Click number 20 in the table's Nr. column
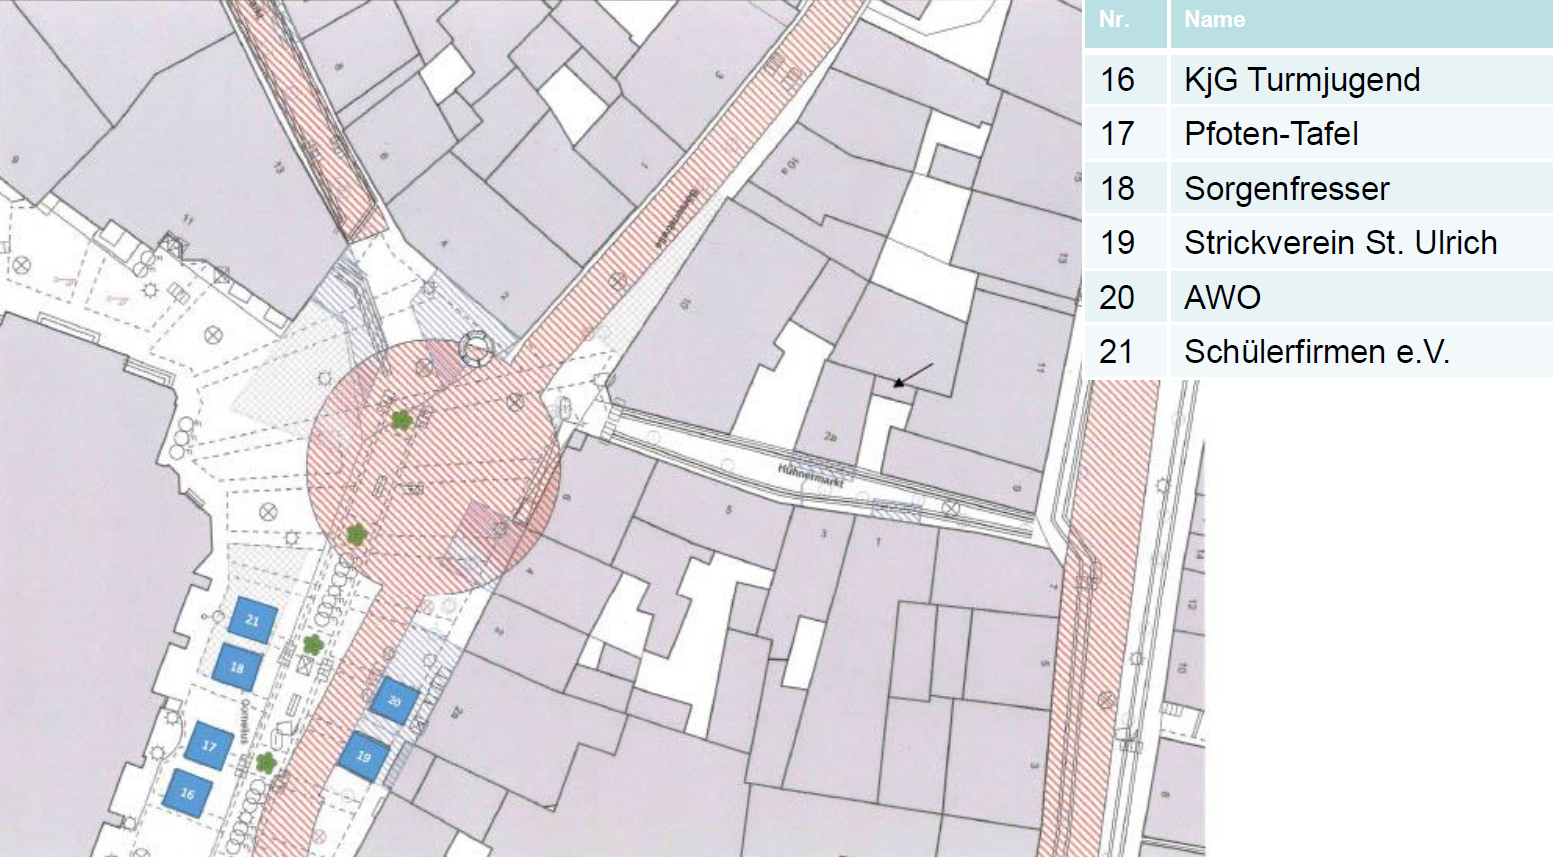Image resolution: width=1553 pixels, height=857 pixels. pos(1117,297)
